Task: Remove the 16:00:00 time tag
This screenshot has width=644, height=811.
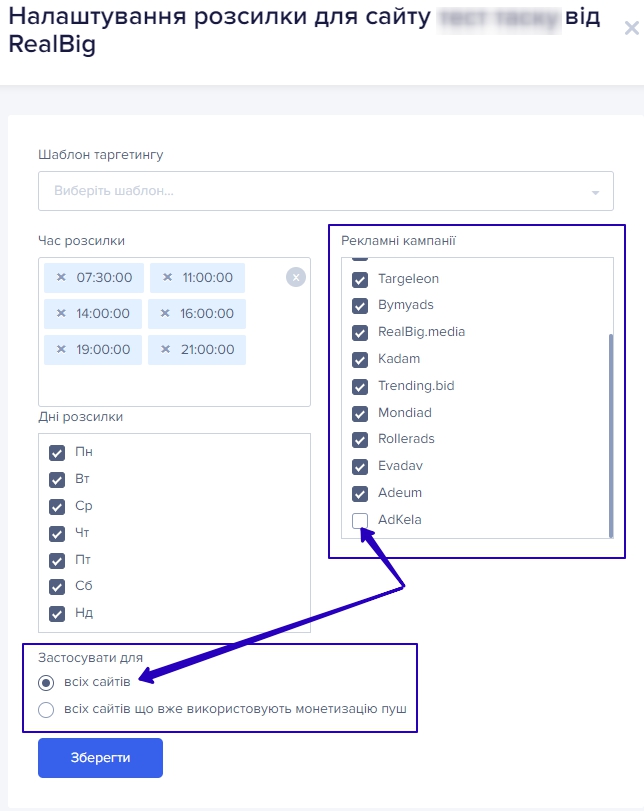Action: 165,313
